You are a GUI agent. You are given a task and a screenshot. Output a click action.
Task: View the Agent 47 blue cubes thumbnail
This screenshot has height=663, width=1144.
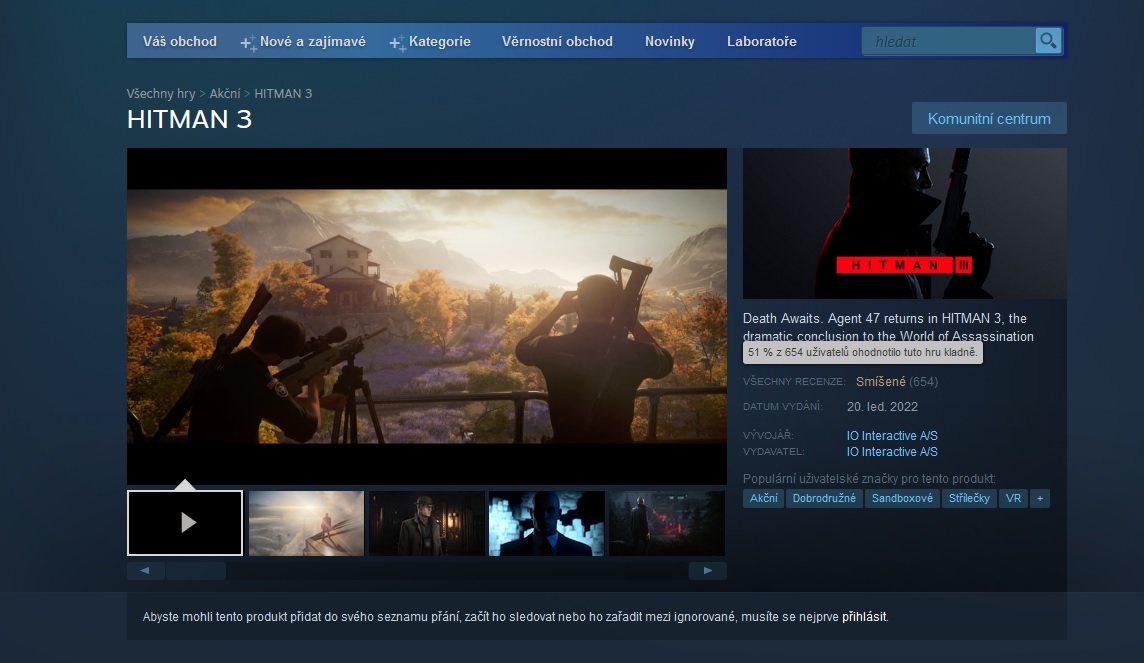[x=546, y=523]
